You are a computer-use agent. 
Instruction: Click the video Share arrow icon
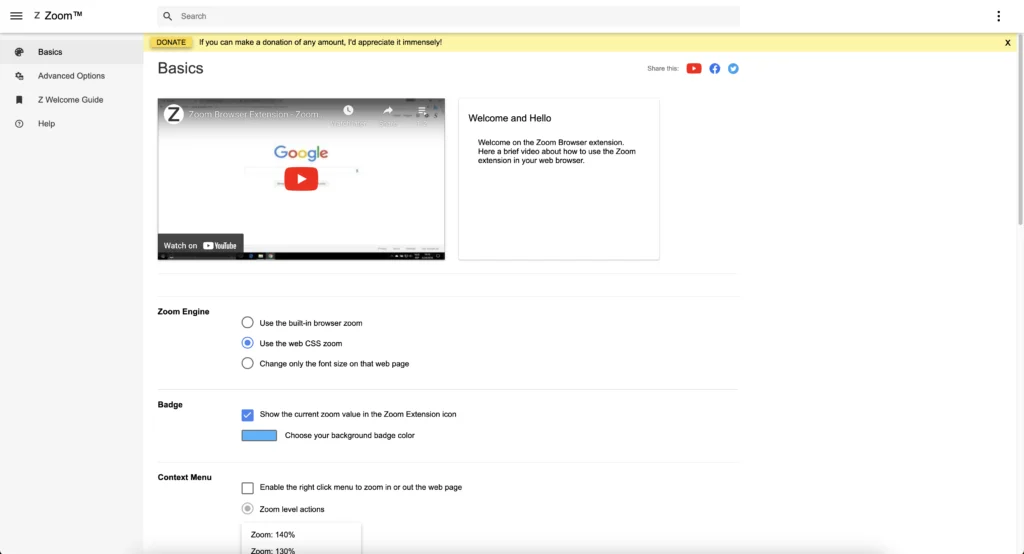(x=388, y=110)
